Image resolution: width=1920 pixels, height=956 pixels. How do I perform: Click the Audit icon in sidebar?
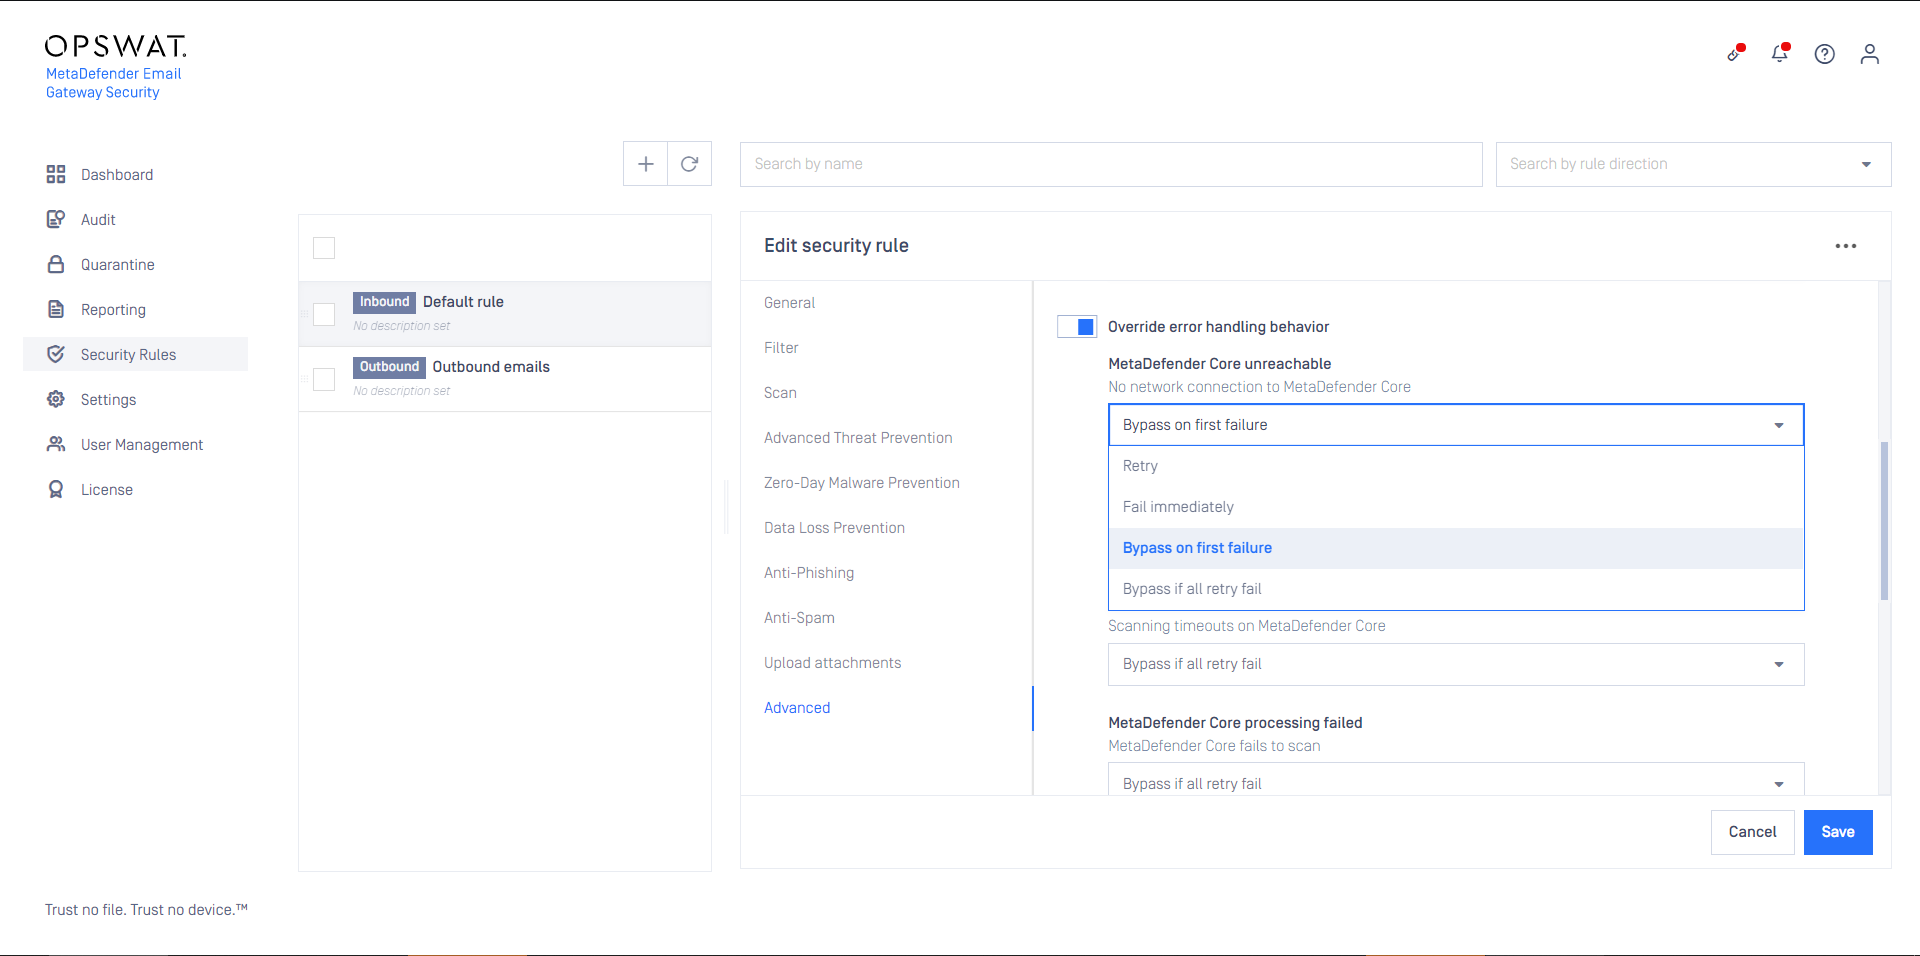(x=56, y=219)
